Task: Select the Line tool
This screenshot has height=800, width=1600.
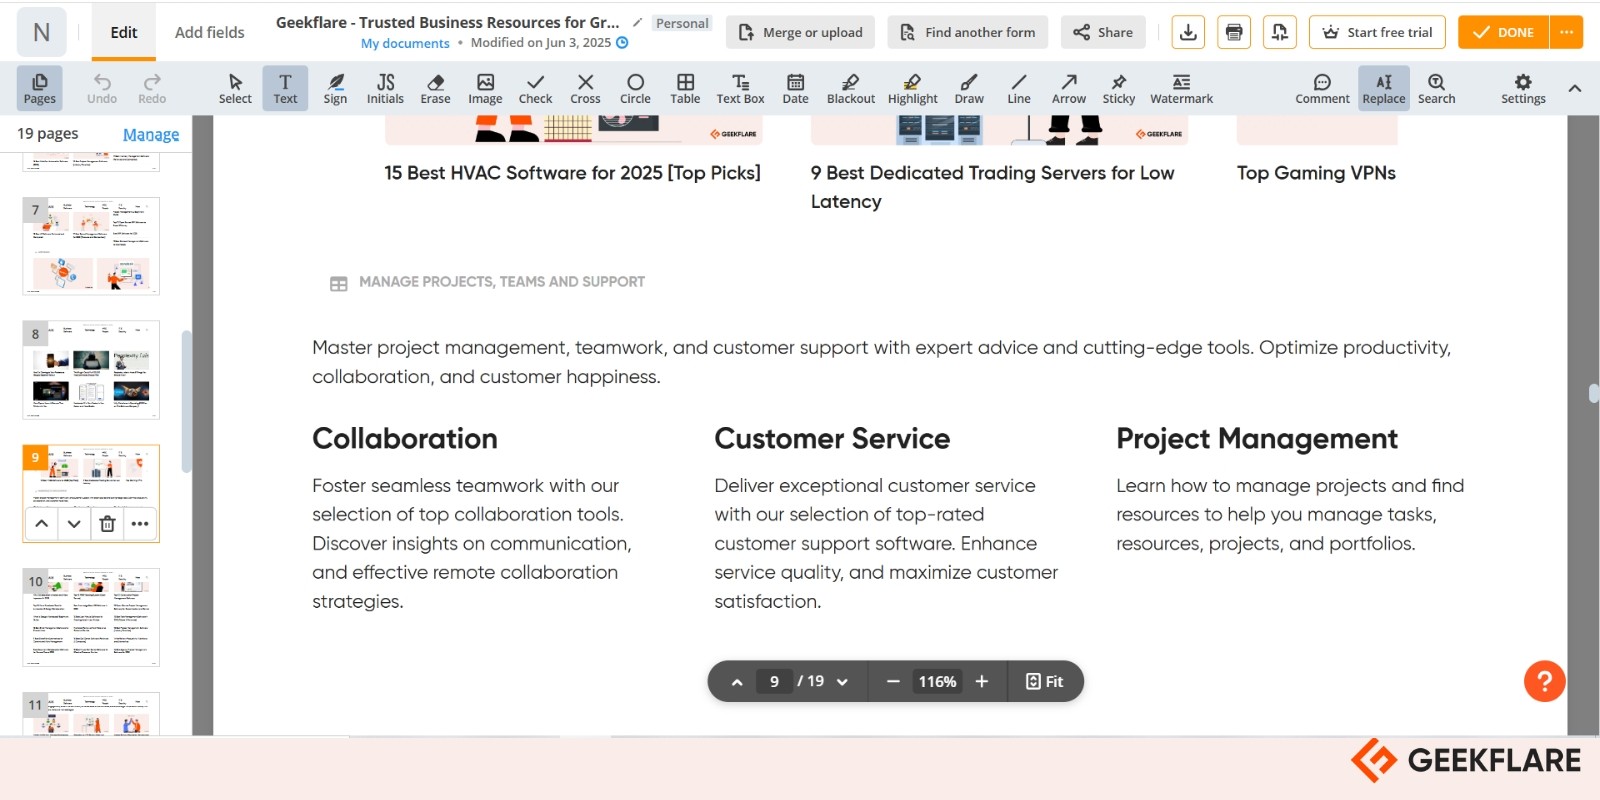Action: click(1019, 88)
